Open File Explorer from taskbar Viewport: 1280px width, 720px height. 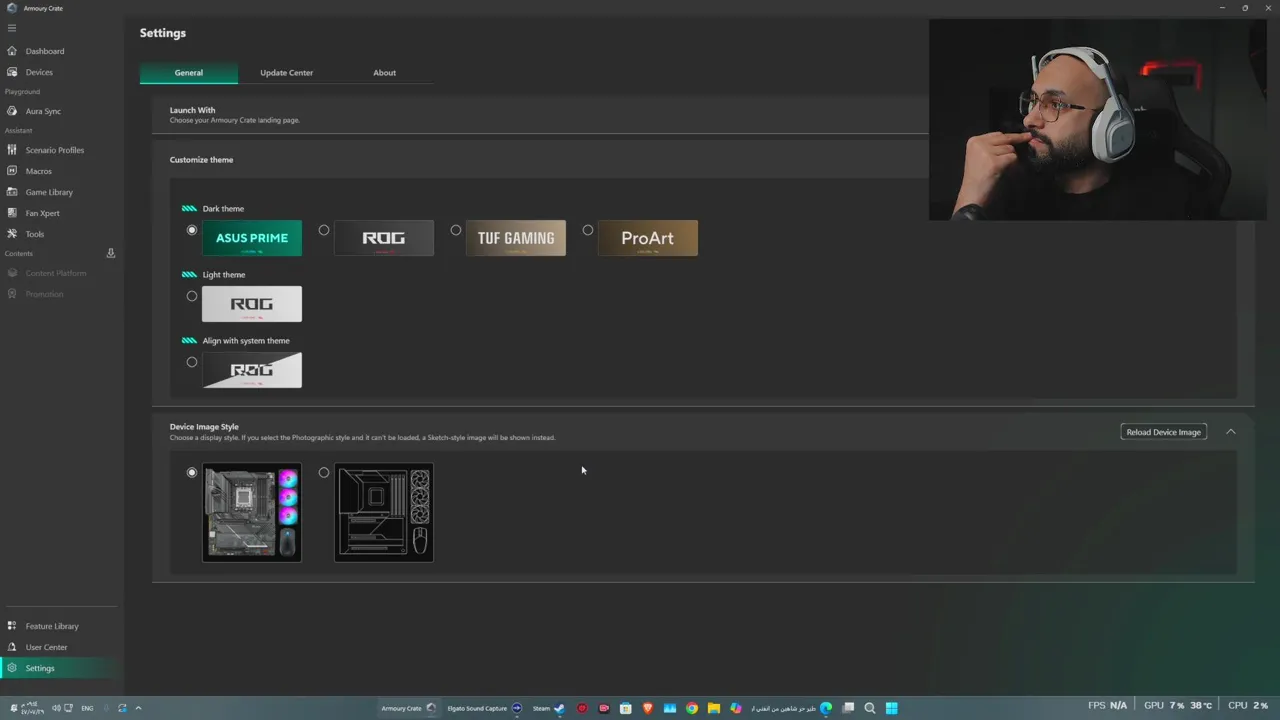pyautogui.click(x=714, y=708)
